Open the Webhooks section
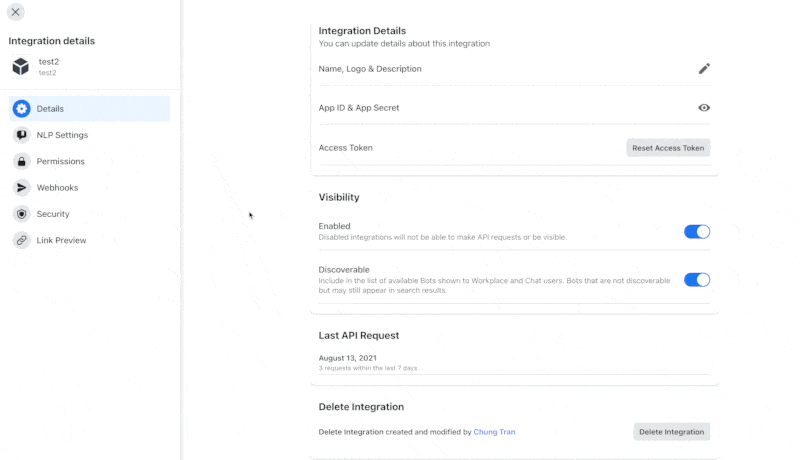Viewport: 800px width, 460px height. coord(89,188)
